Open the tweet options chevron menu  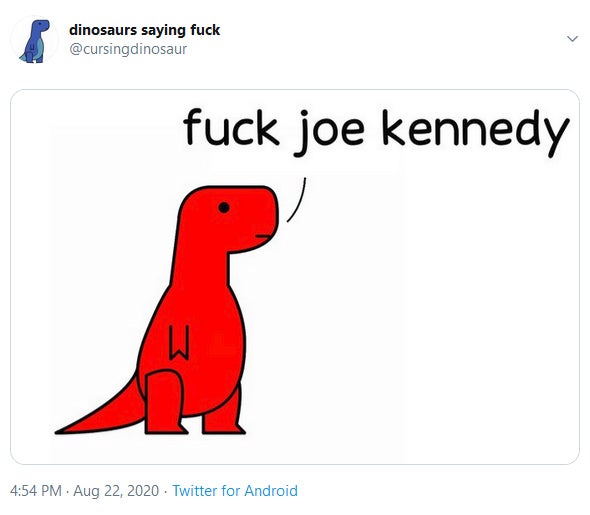(572, 38)
